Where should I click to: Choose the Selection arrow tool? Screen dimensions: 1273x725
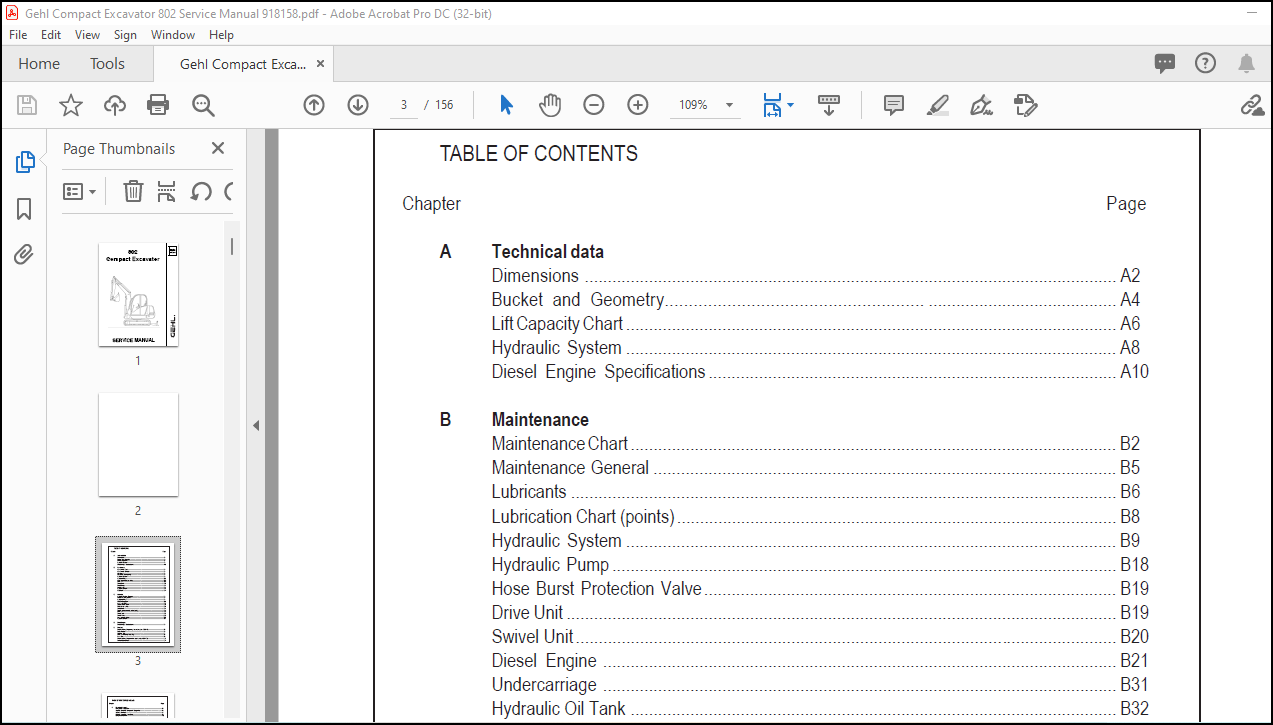[x=506, y=105]
